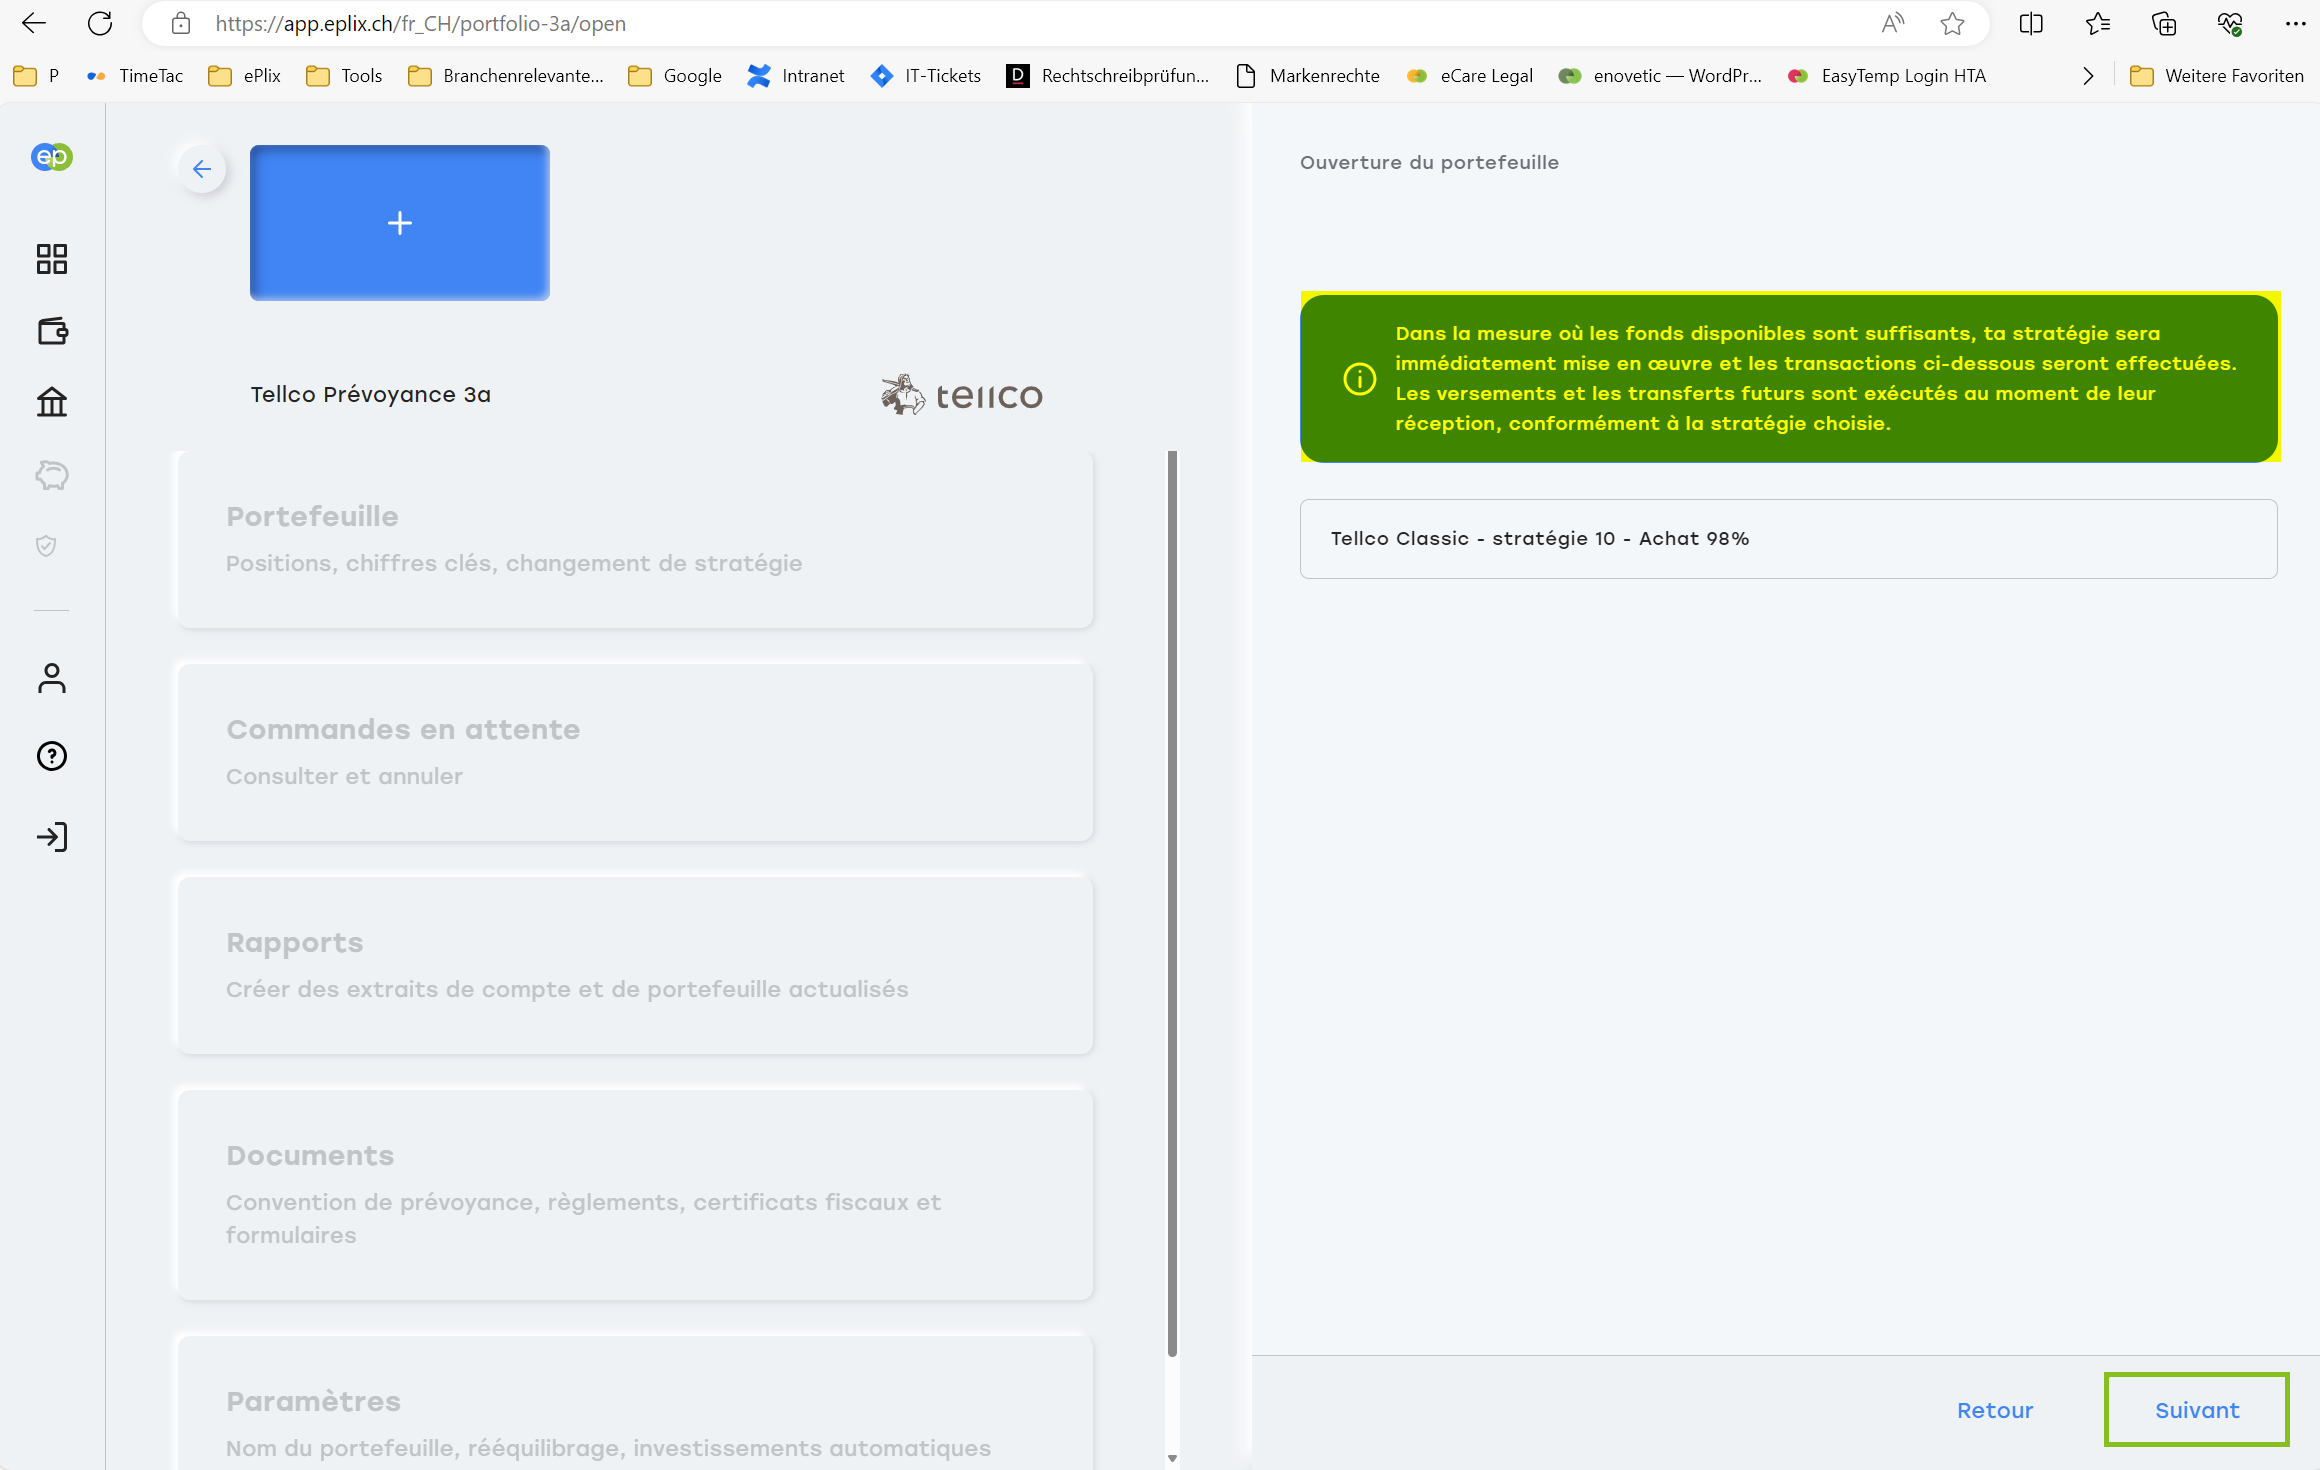Toggle browser split screen icon
This screenshot has height=1470, width=2320.
click(2031, 23)
